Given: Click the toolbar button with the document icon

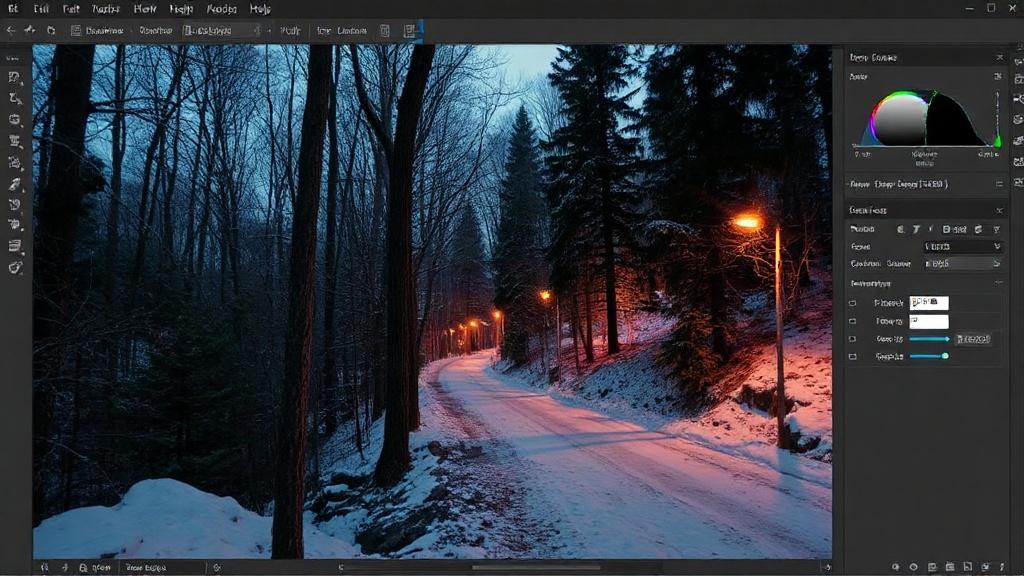Looking at the screenshot, I should 97,31.
